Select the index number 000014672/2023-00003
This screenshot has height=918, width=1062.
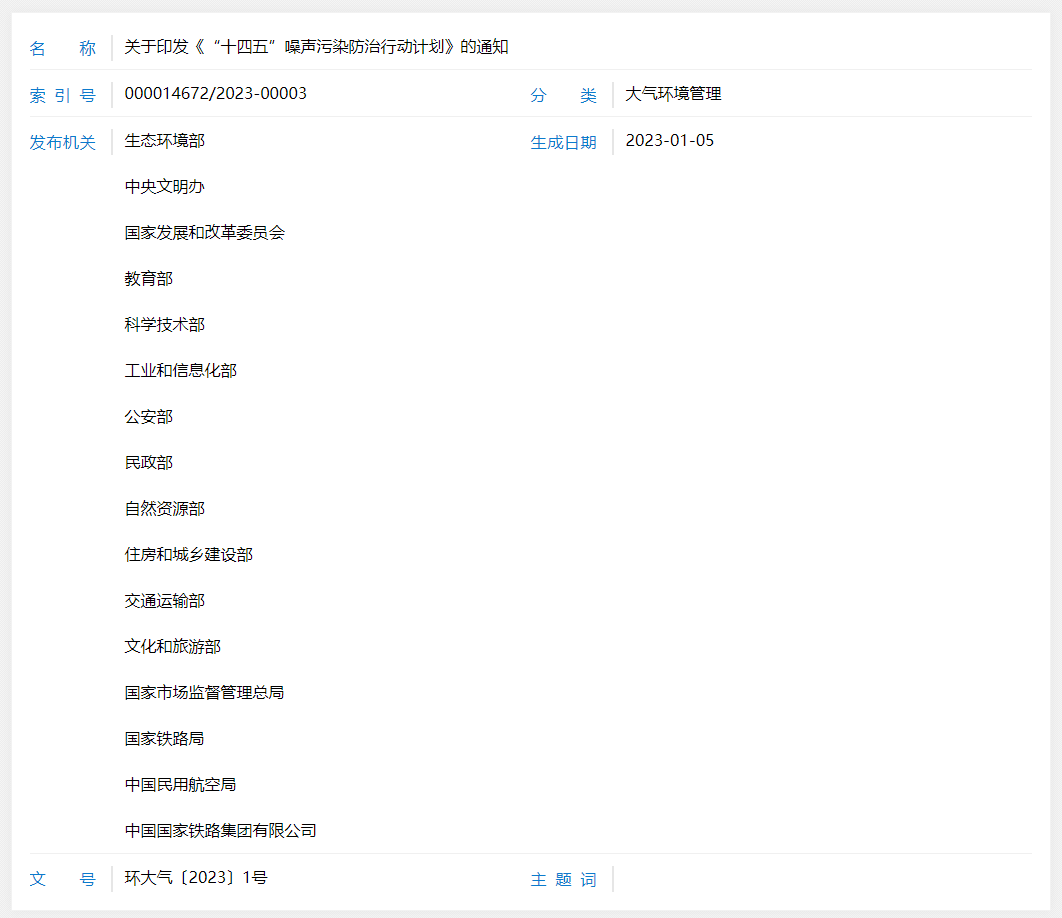coord(217,93)
